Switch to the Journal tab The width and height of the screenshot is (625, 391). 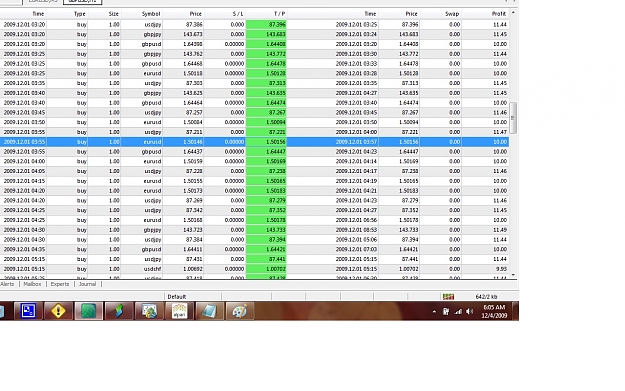coord(87,284)
